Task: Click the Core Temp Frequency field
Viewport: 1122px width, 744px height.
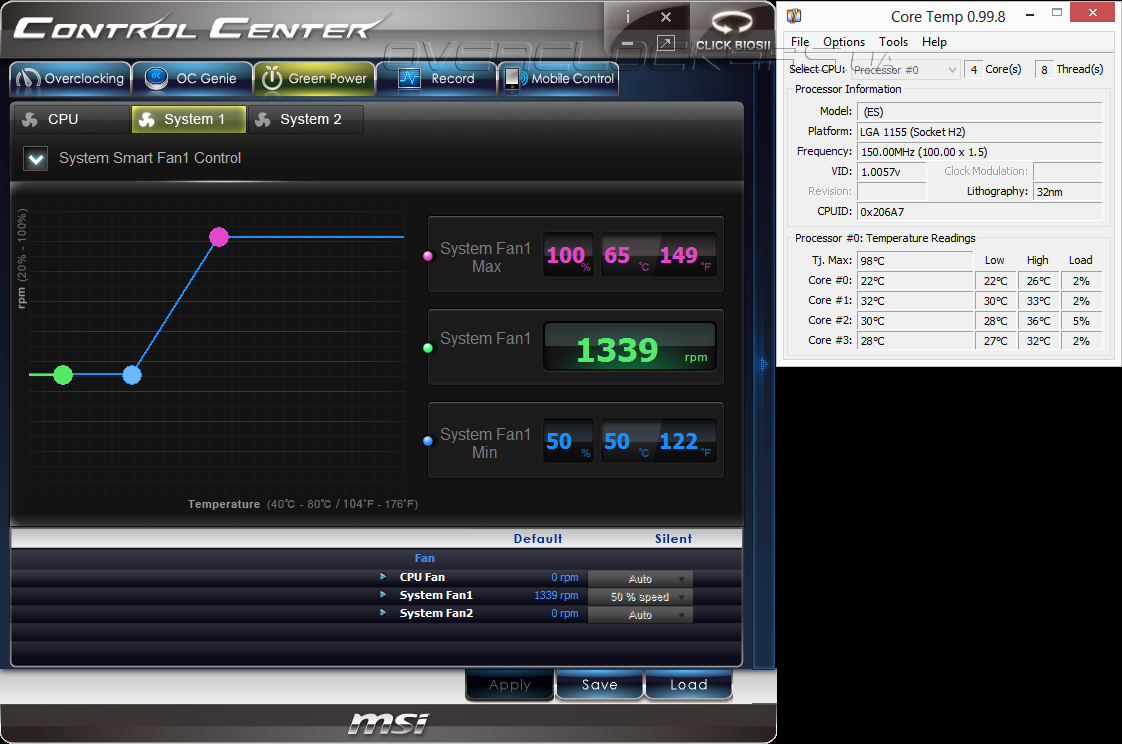Action: [980, 152]
